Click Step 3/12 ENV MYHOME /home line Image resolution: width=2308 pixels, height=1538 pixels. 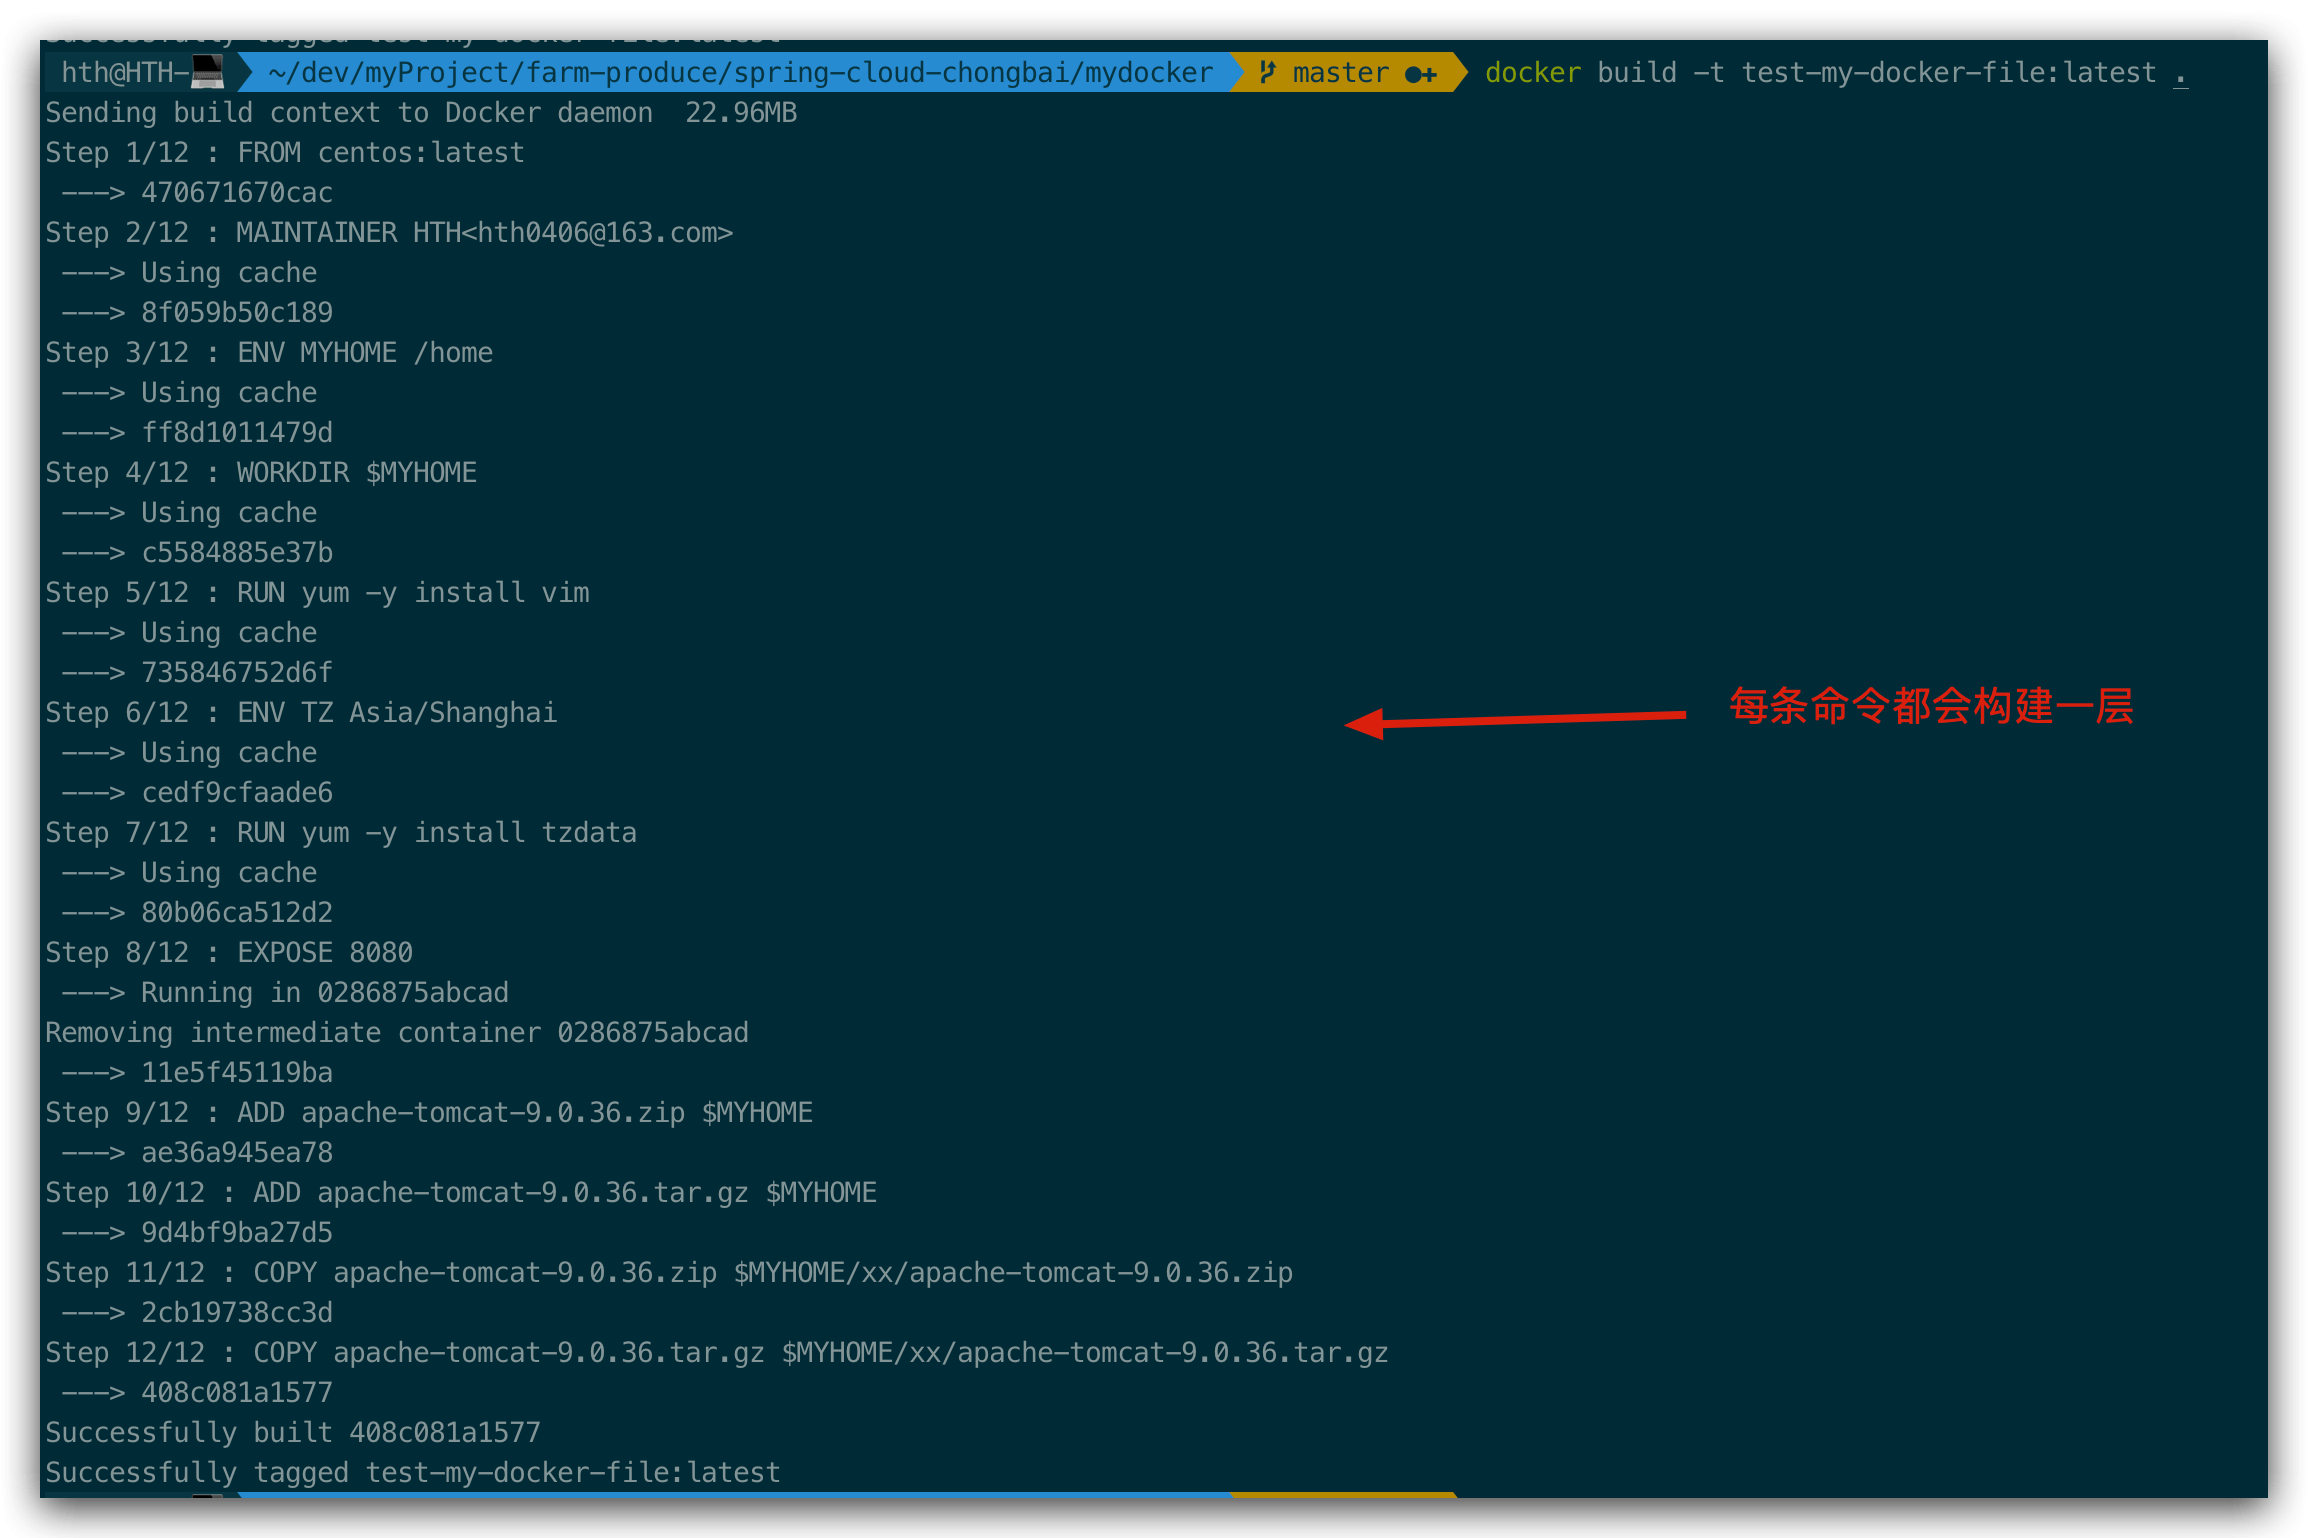[x=269, y=353]
